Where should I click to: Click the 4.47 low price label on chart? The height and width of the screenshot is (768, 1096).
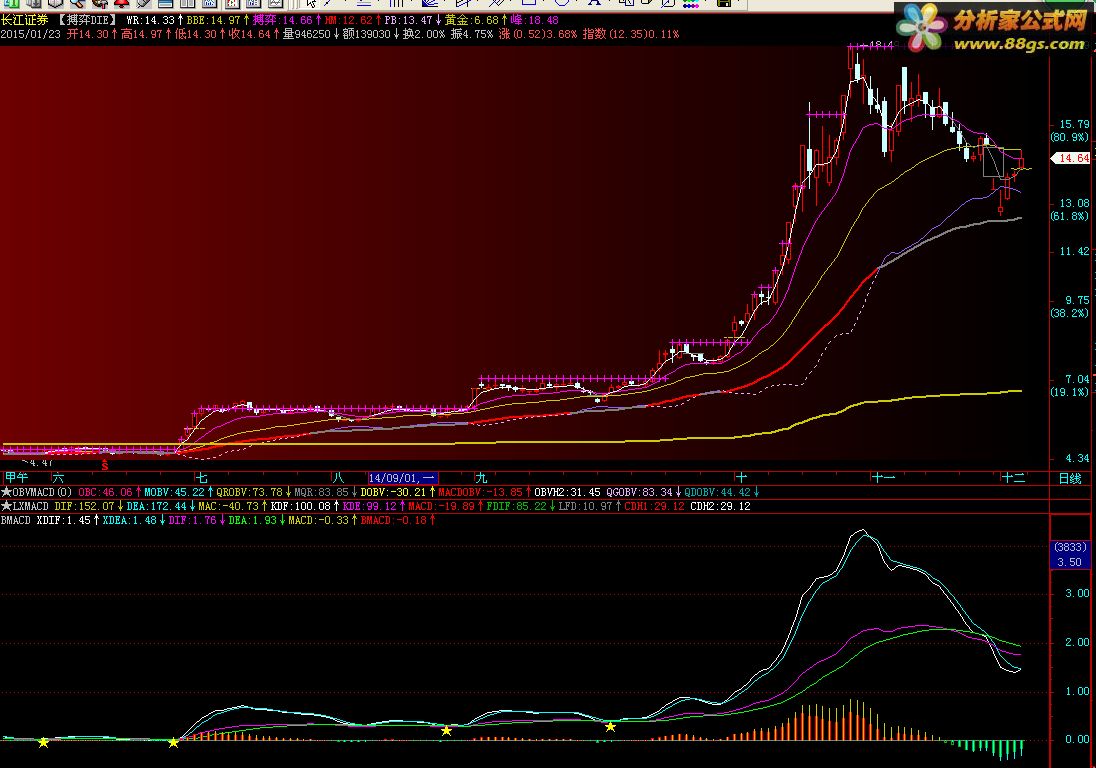pos(40,463)
